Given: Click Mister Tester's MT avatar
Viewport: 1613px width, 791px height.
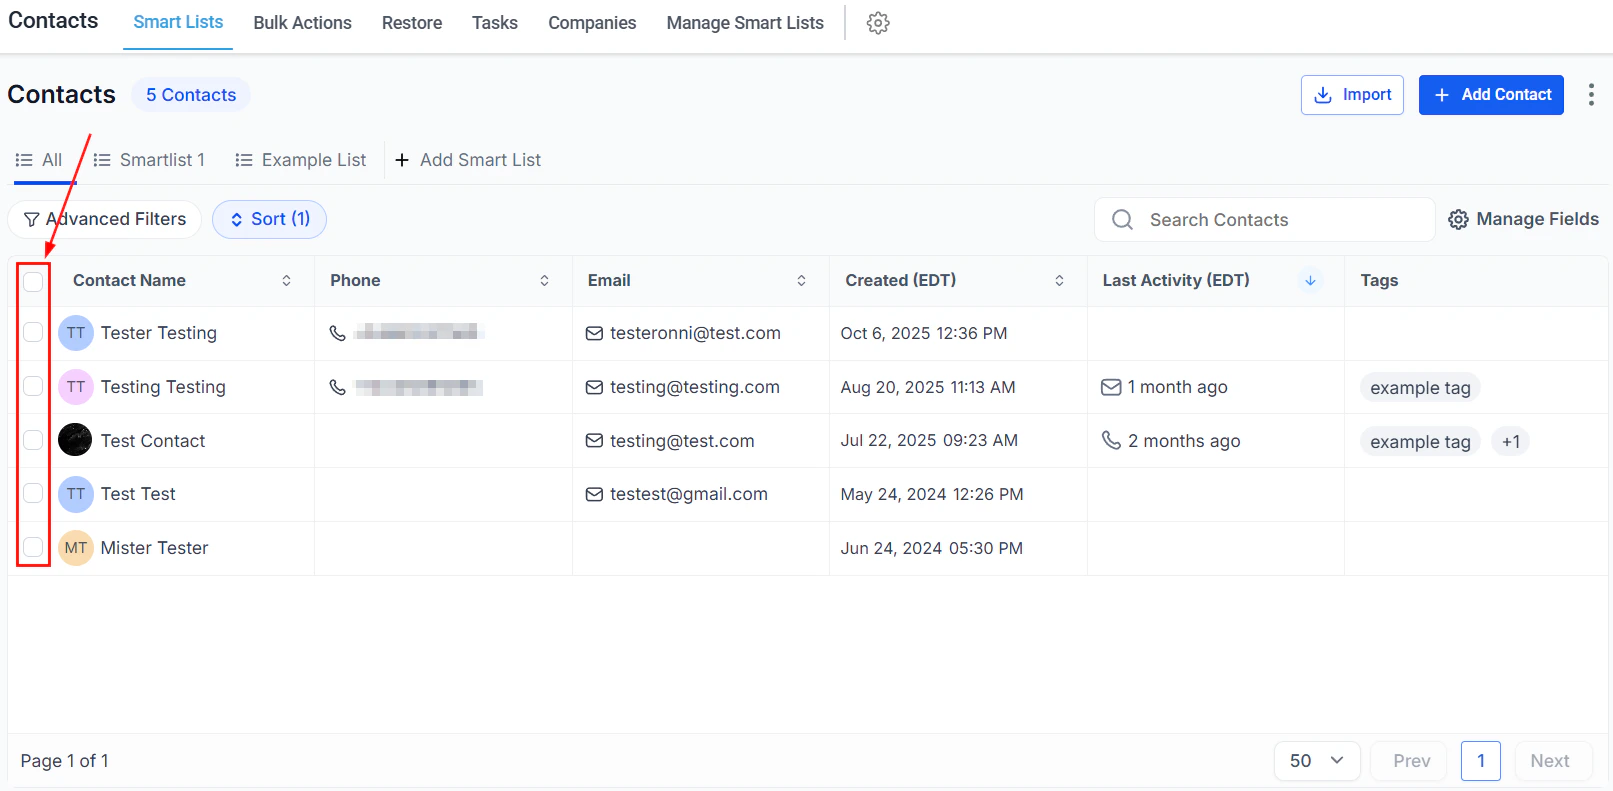Looking at the screenshot, I should [76, 548].
